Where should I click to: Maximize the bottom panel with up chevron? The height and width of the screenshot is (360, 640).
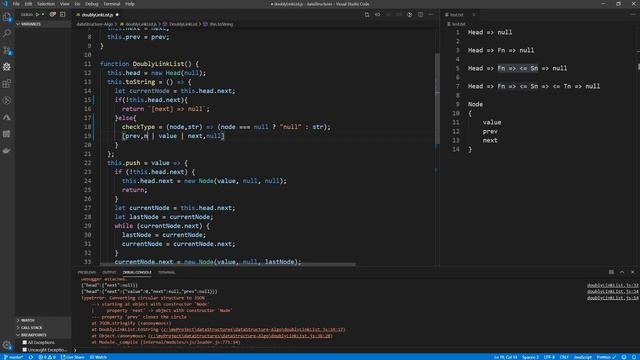point(622,272)
